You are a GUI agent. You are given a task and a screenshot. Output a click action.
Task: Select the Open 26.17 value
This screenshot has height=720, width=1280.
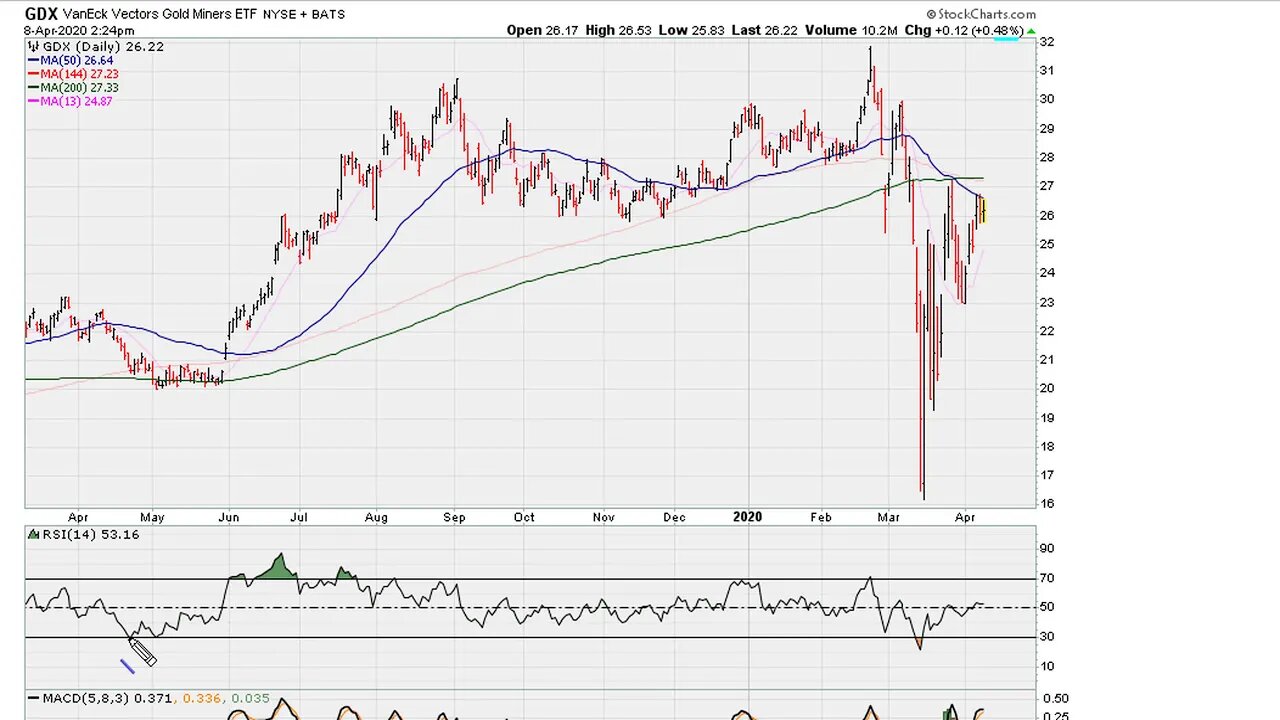tap(540, 30)
